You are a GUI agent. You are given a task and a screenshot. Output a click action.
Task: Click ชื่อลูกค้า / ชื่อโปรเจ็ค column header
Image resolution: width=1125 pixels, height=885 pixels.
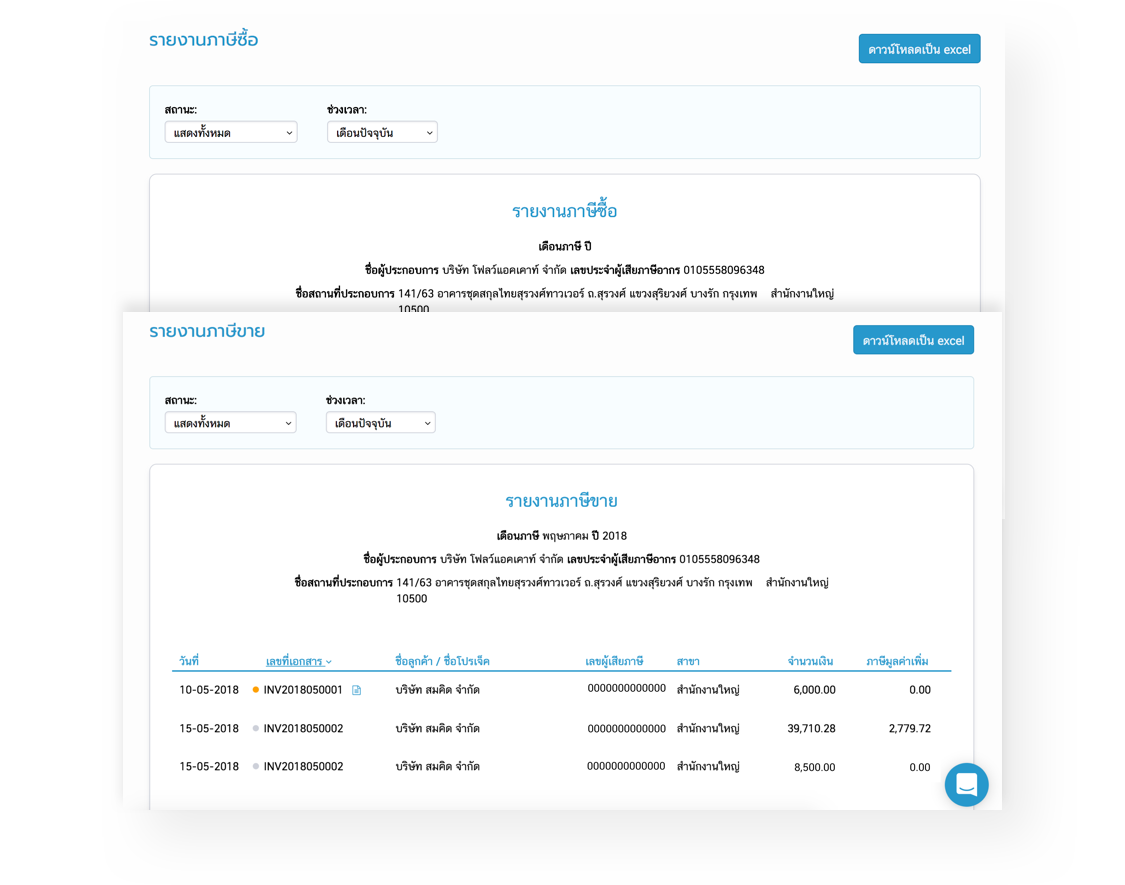[442, 661]
